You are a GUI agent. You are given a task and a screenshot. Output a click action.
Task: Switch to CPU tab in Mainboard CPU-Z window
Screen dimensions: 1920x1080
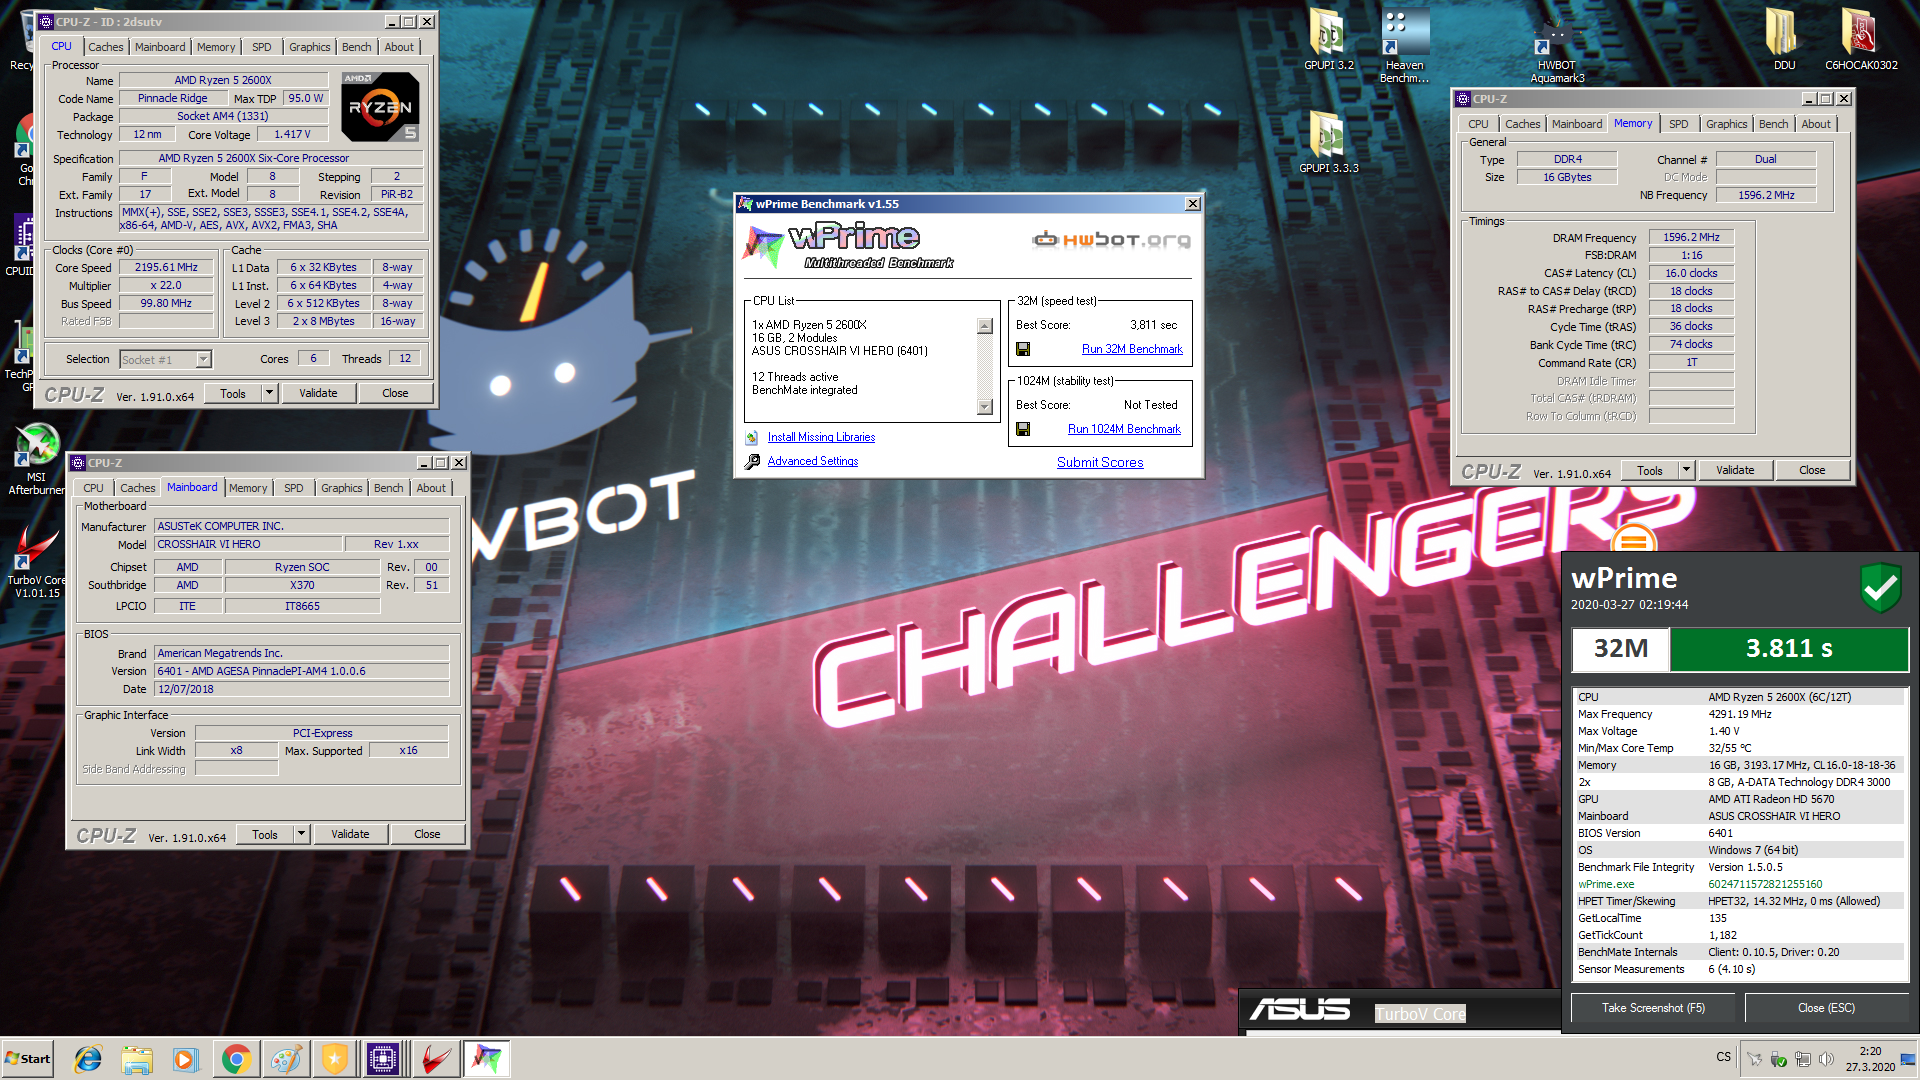tap(93, 488)
